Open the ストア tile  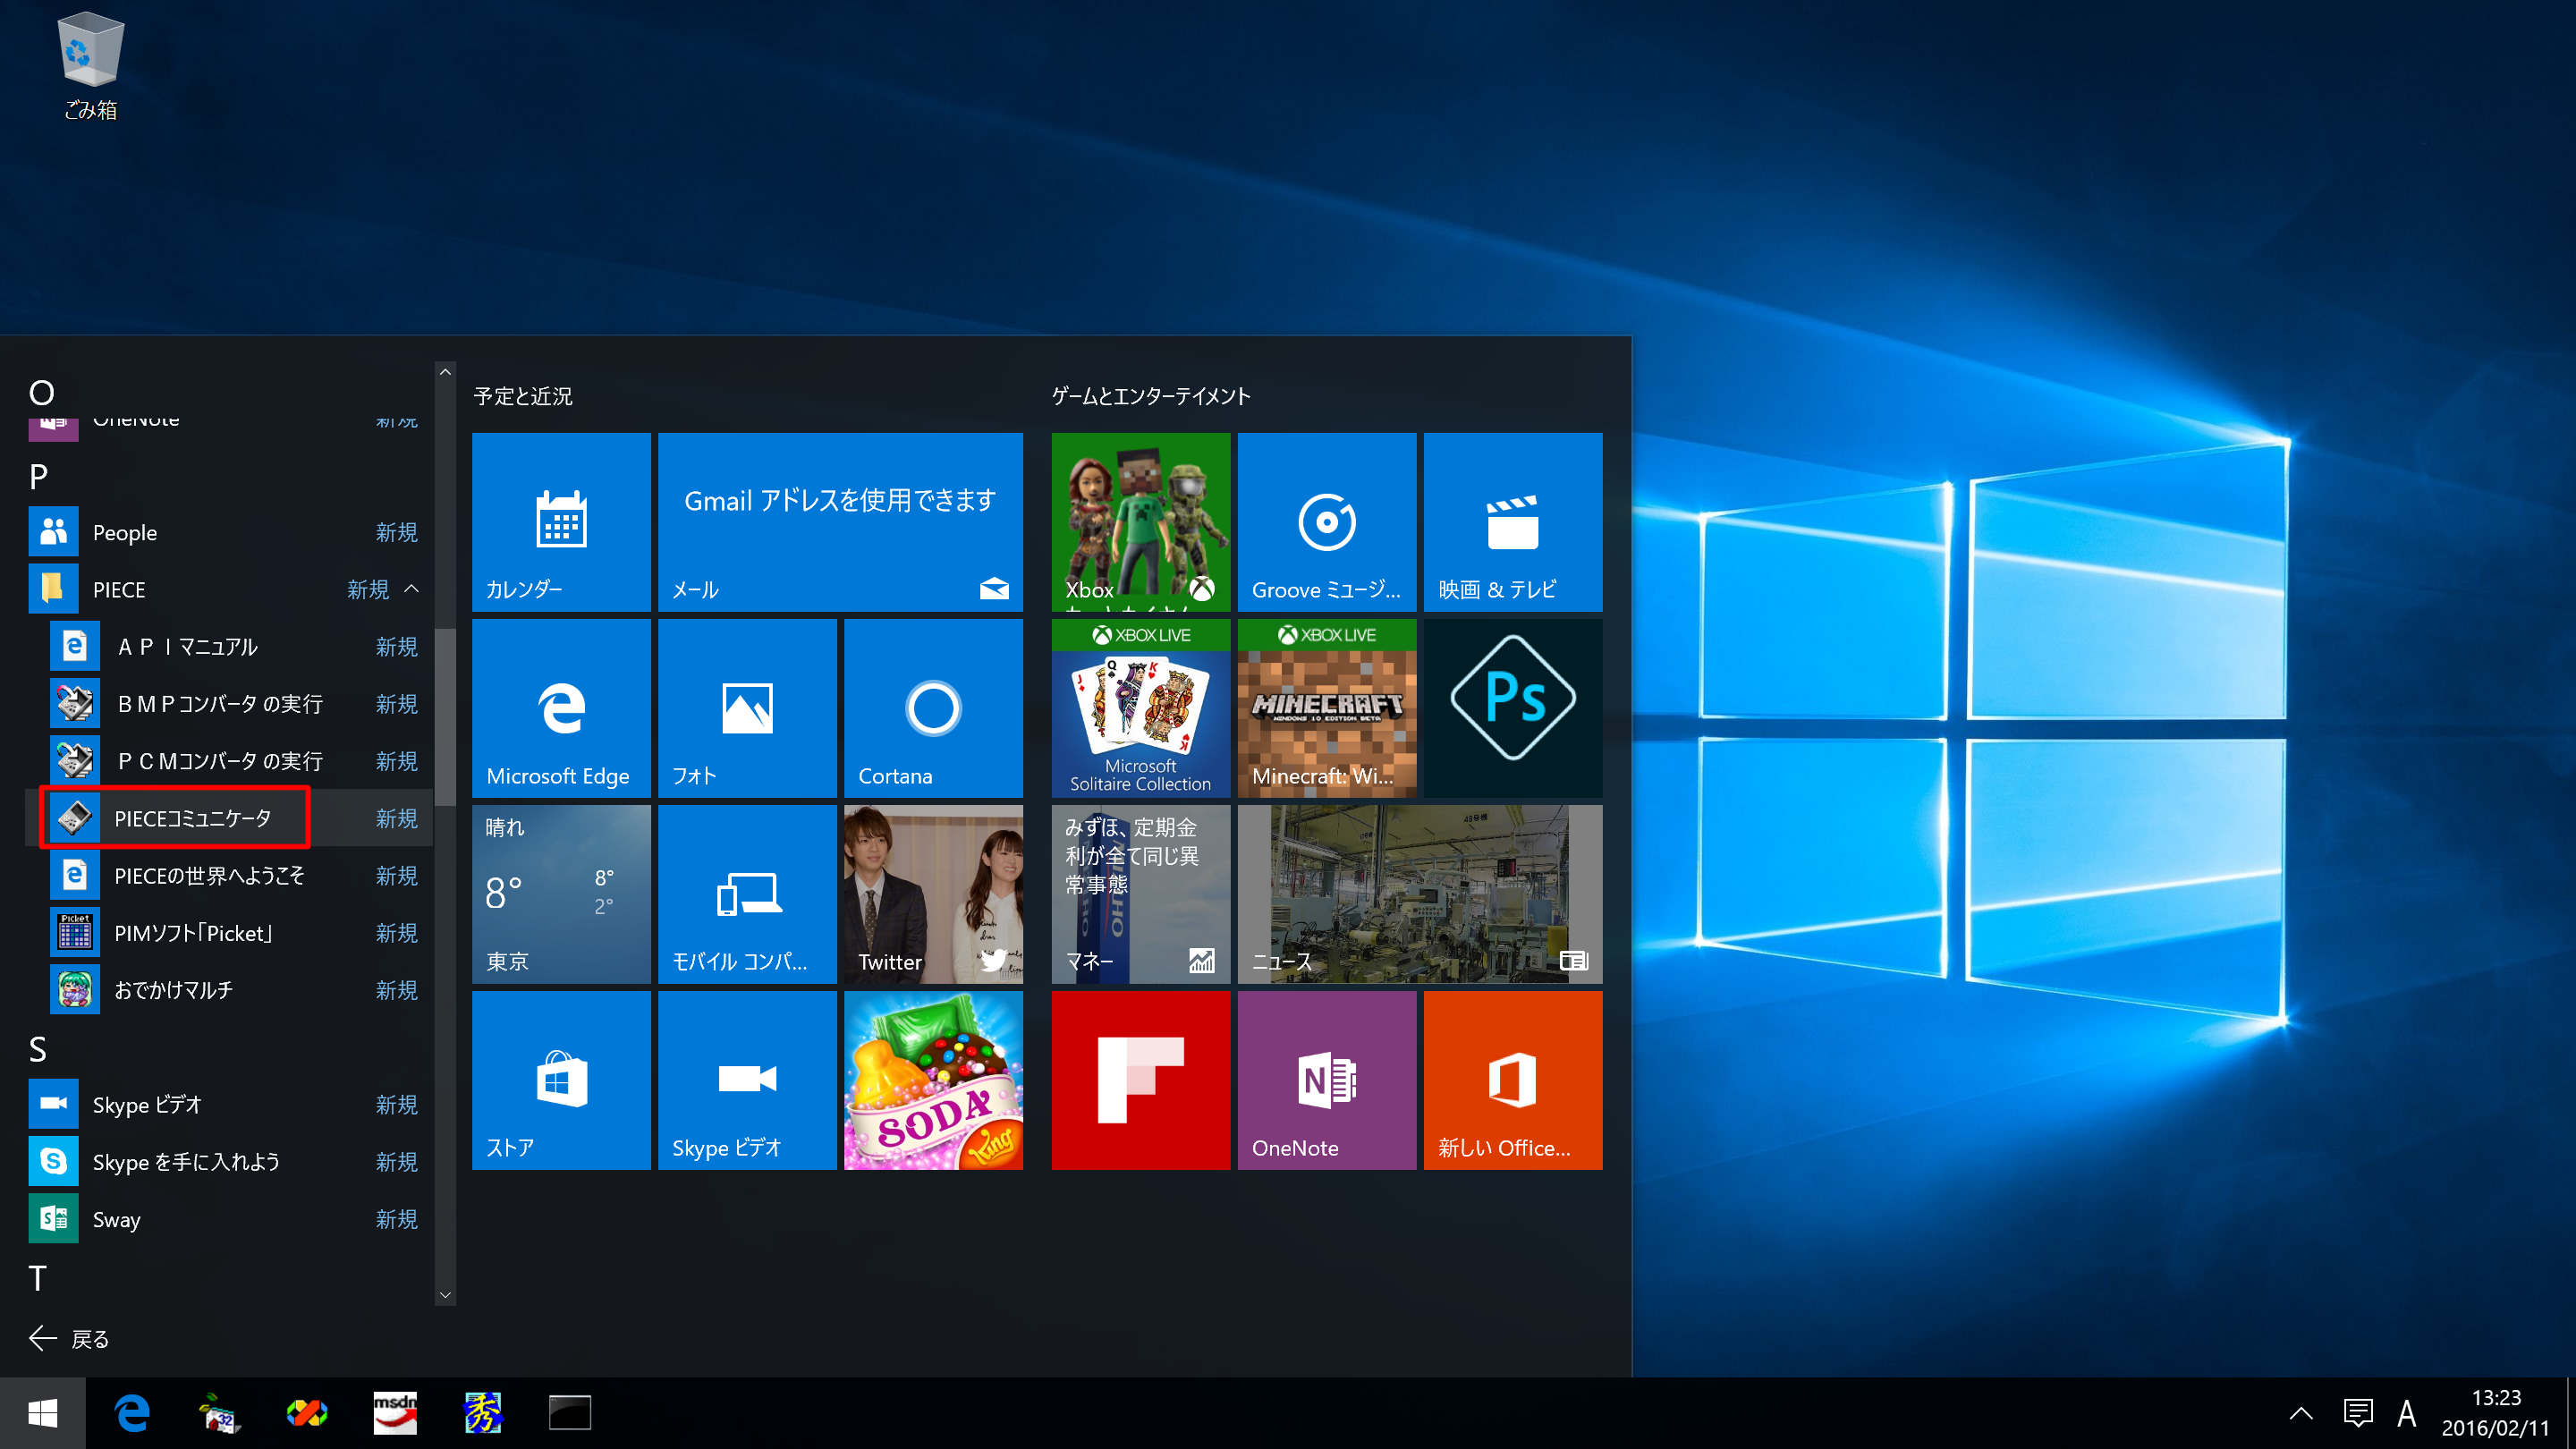coord(561,1080)
